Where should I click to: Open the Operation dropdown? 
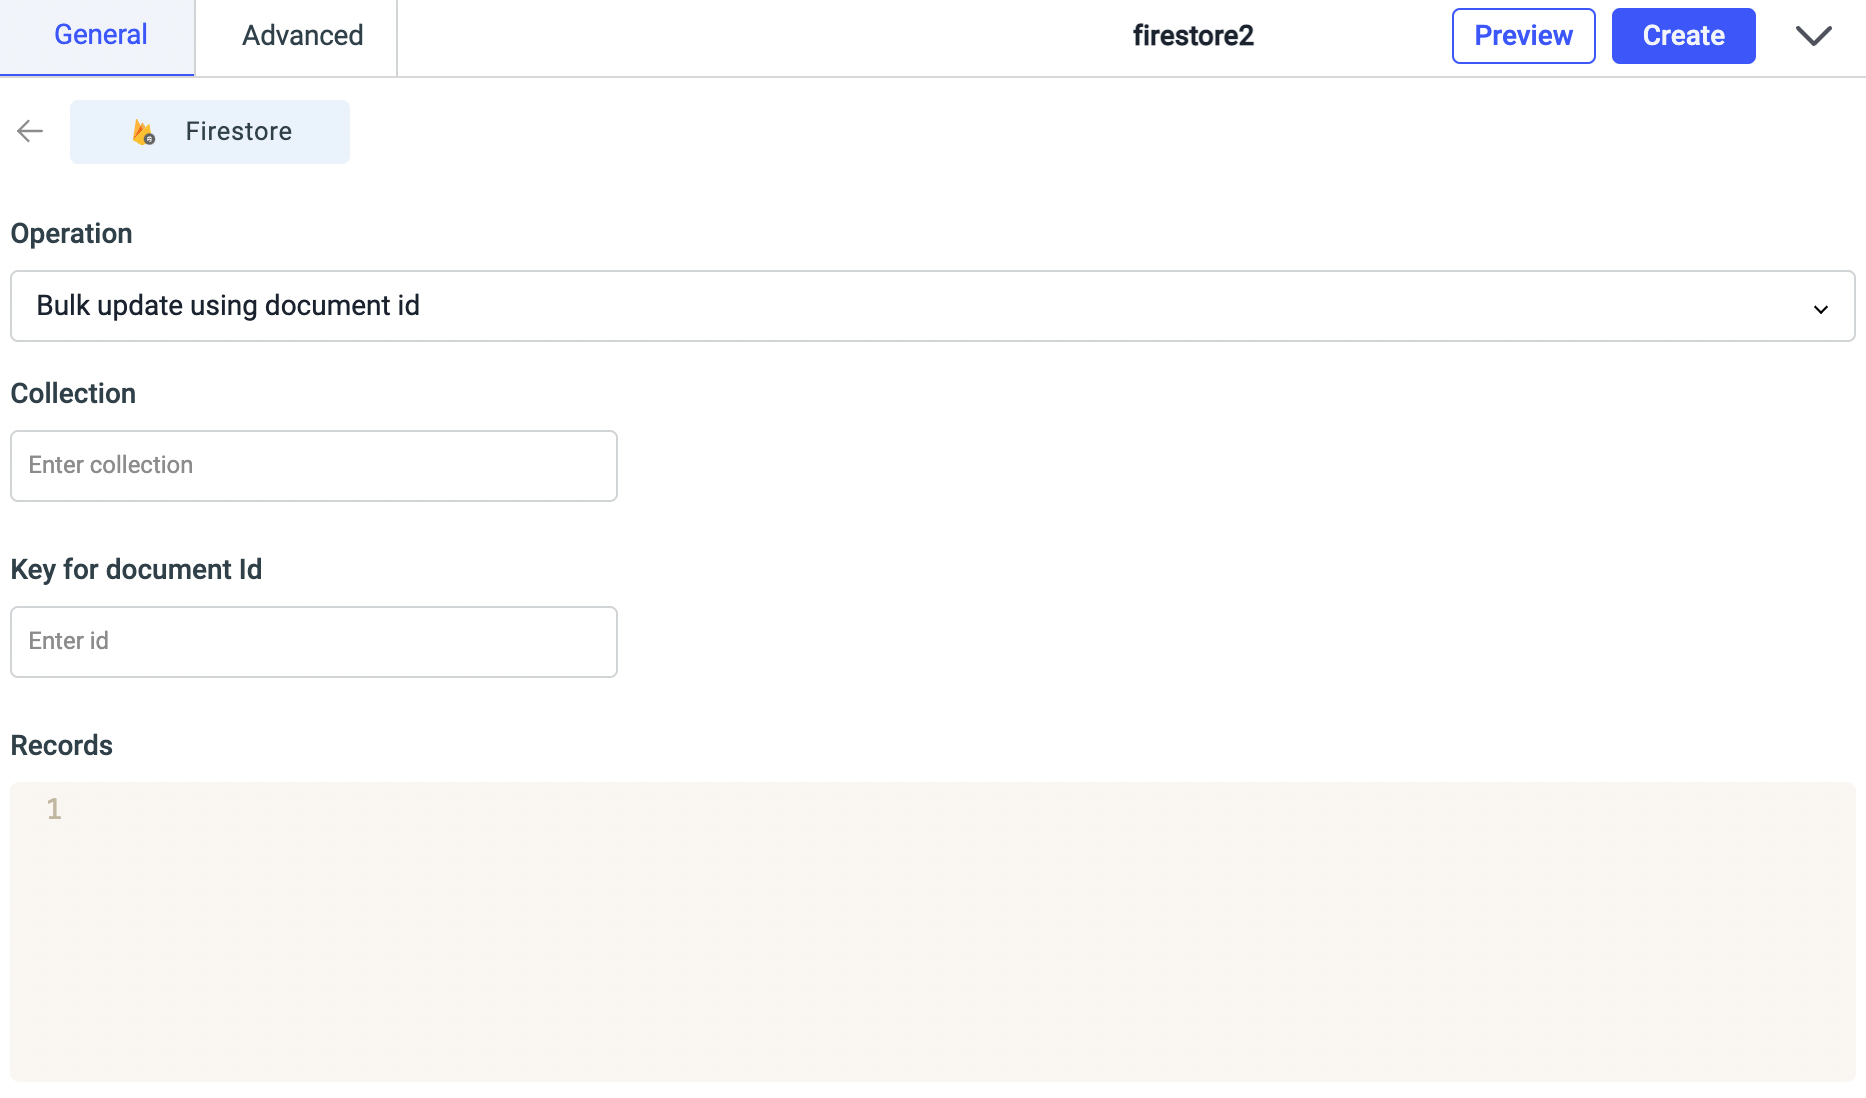[x=932, y=306]
